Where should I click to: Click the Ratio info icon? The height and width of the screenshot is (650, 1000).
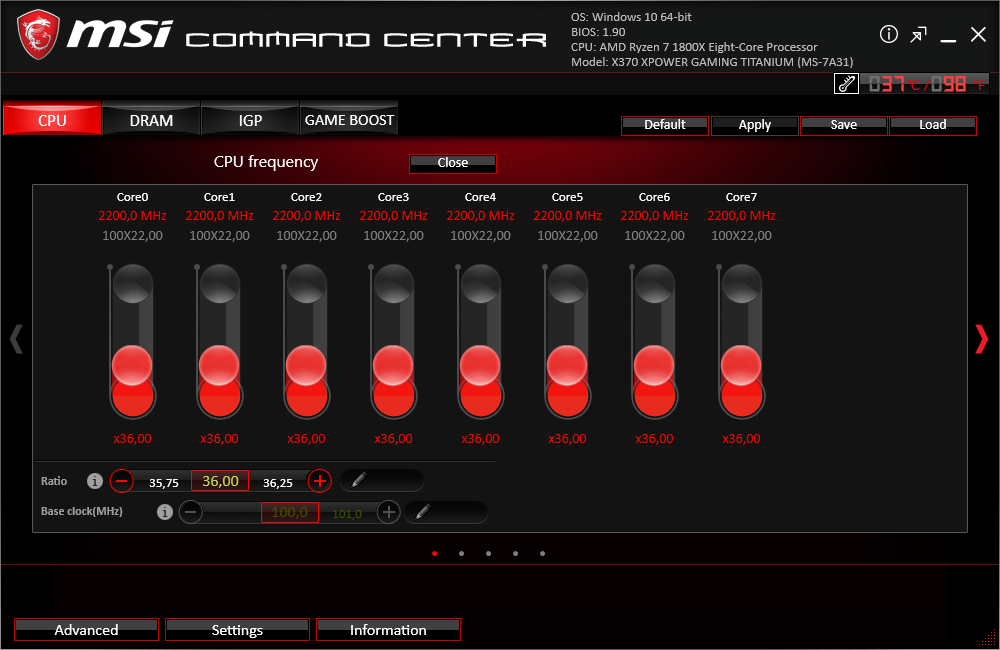point(94,481)
